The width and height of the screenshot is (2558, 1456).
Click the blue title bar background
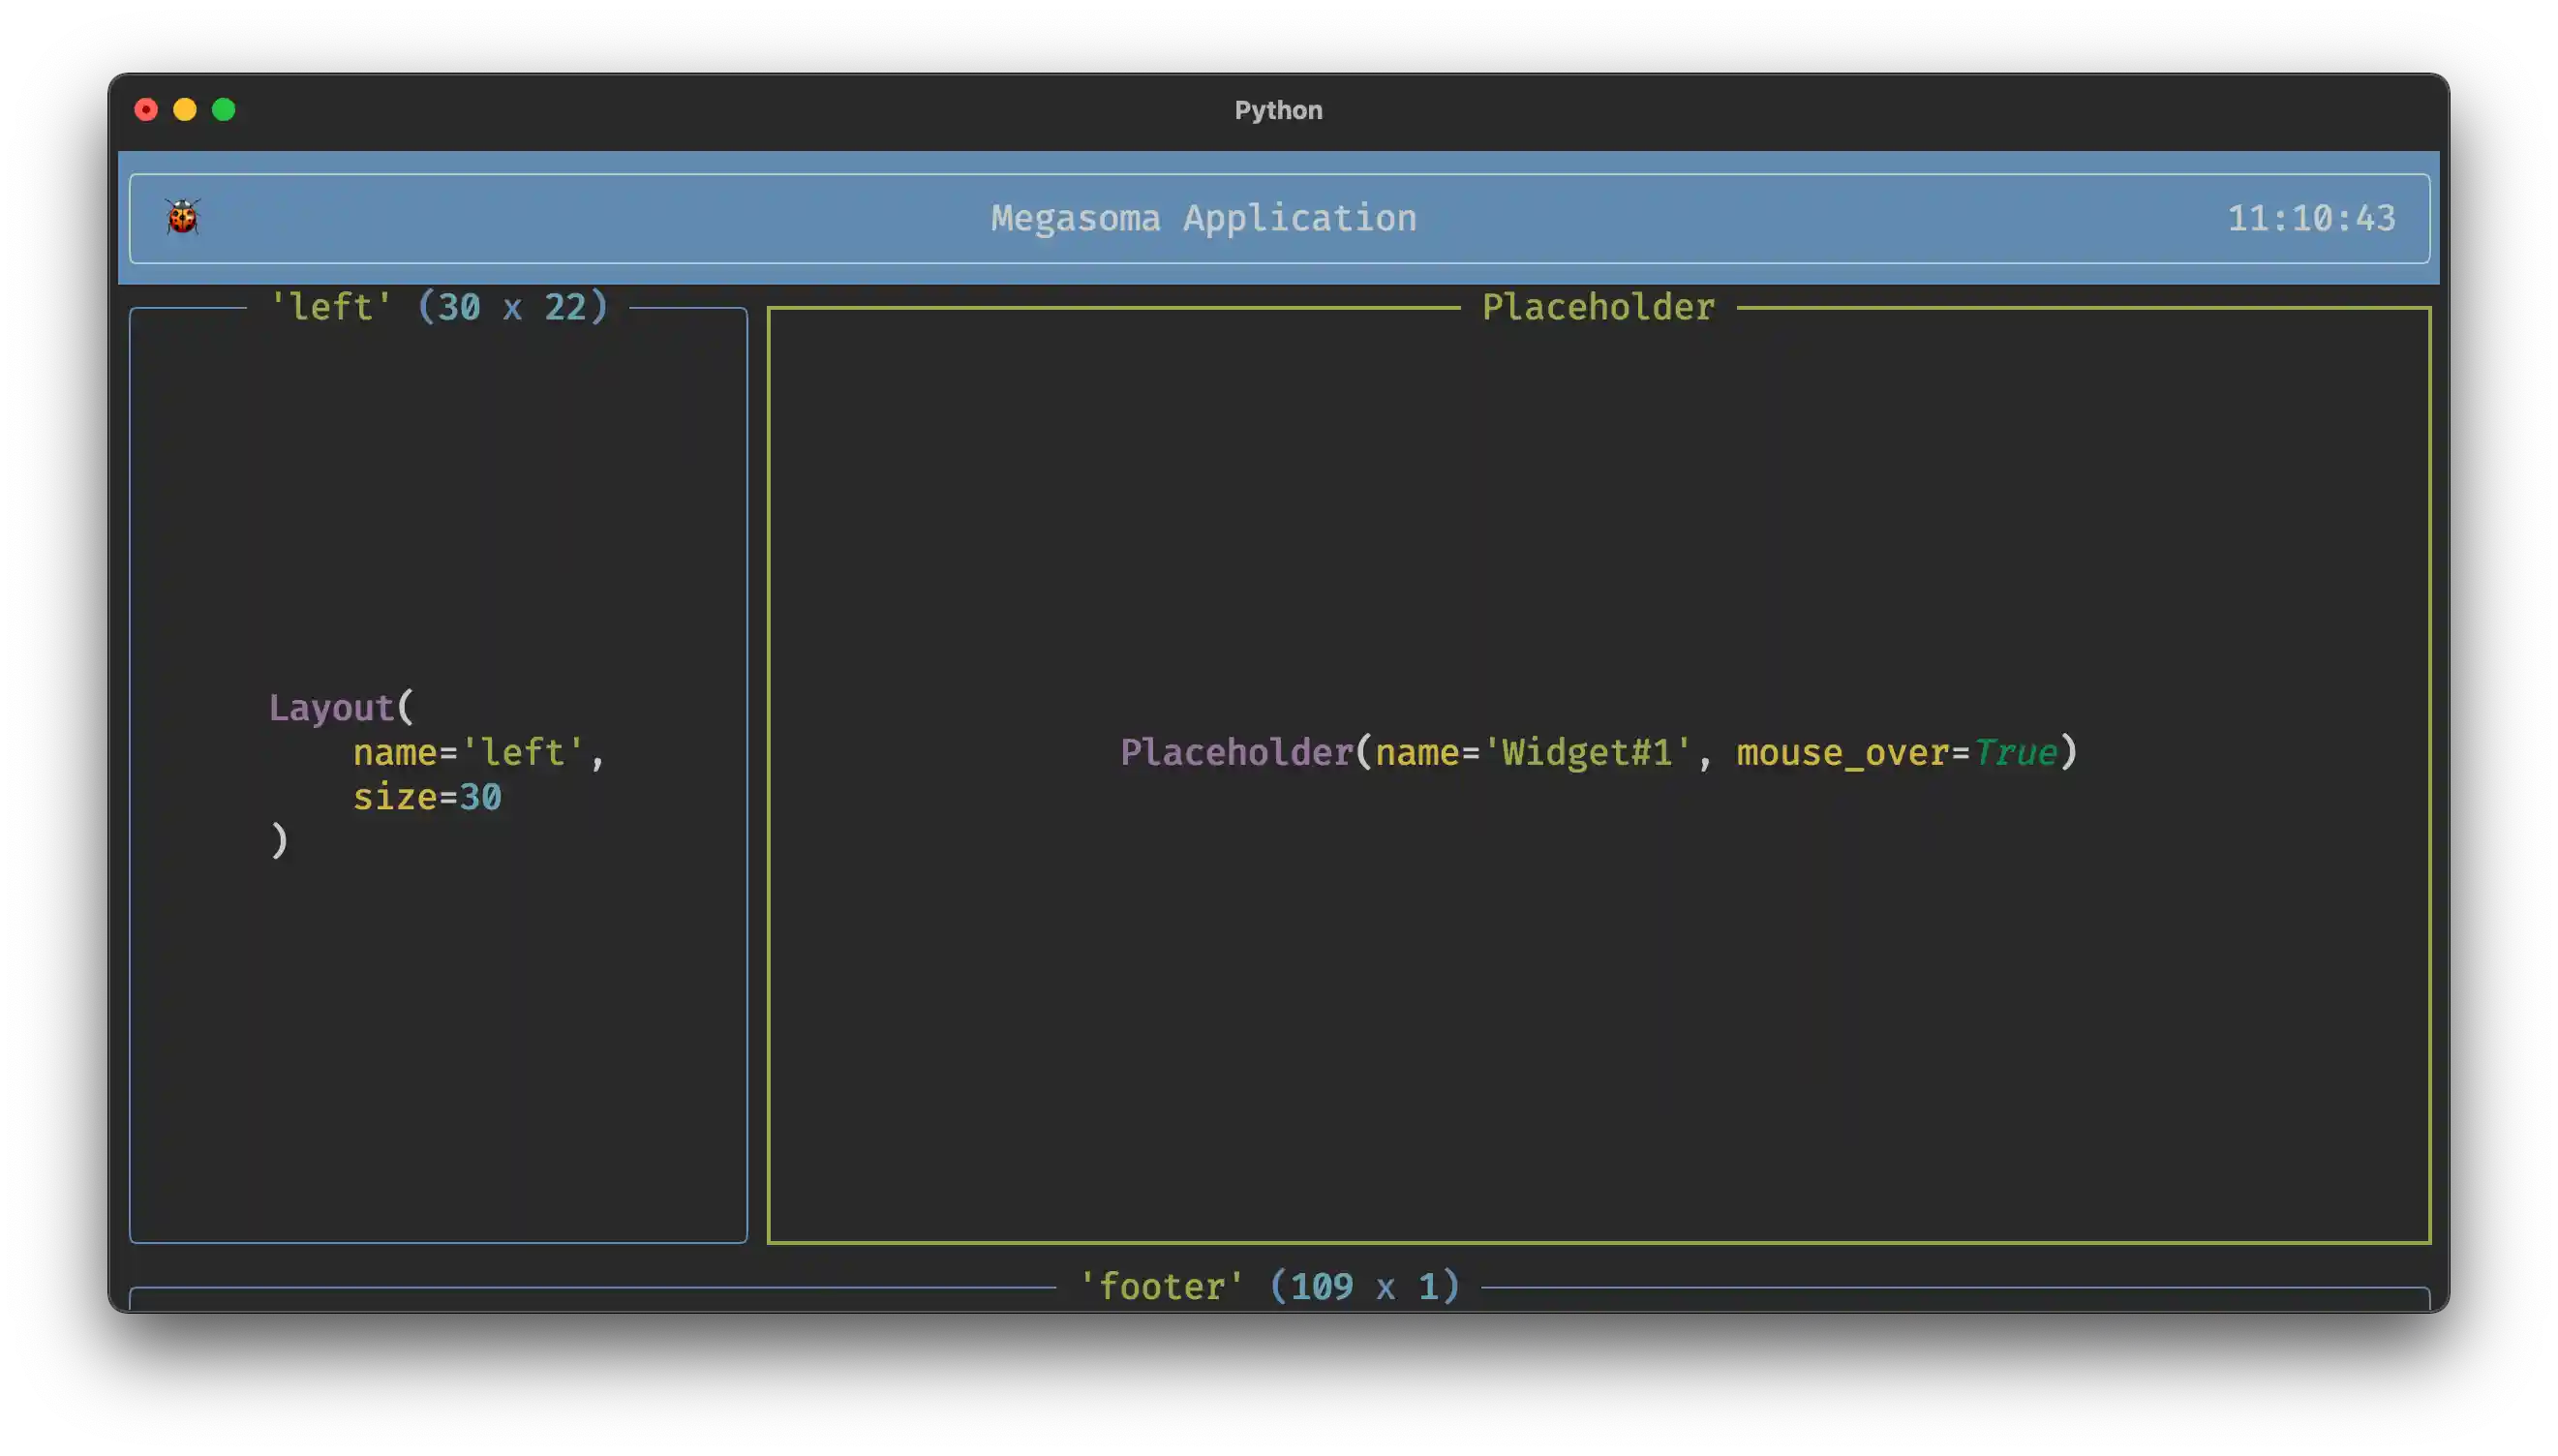(700, 218)
